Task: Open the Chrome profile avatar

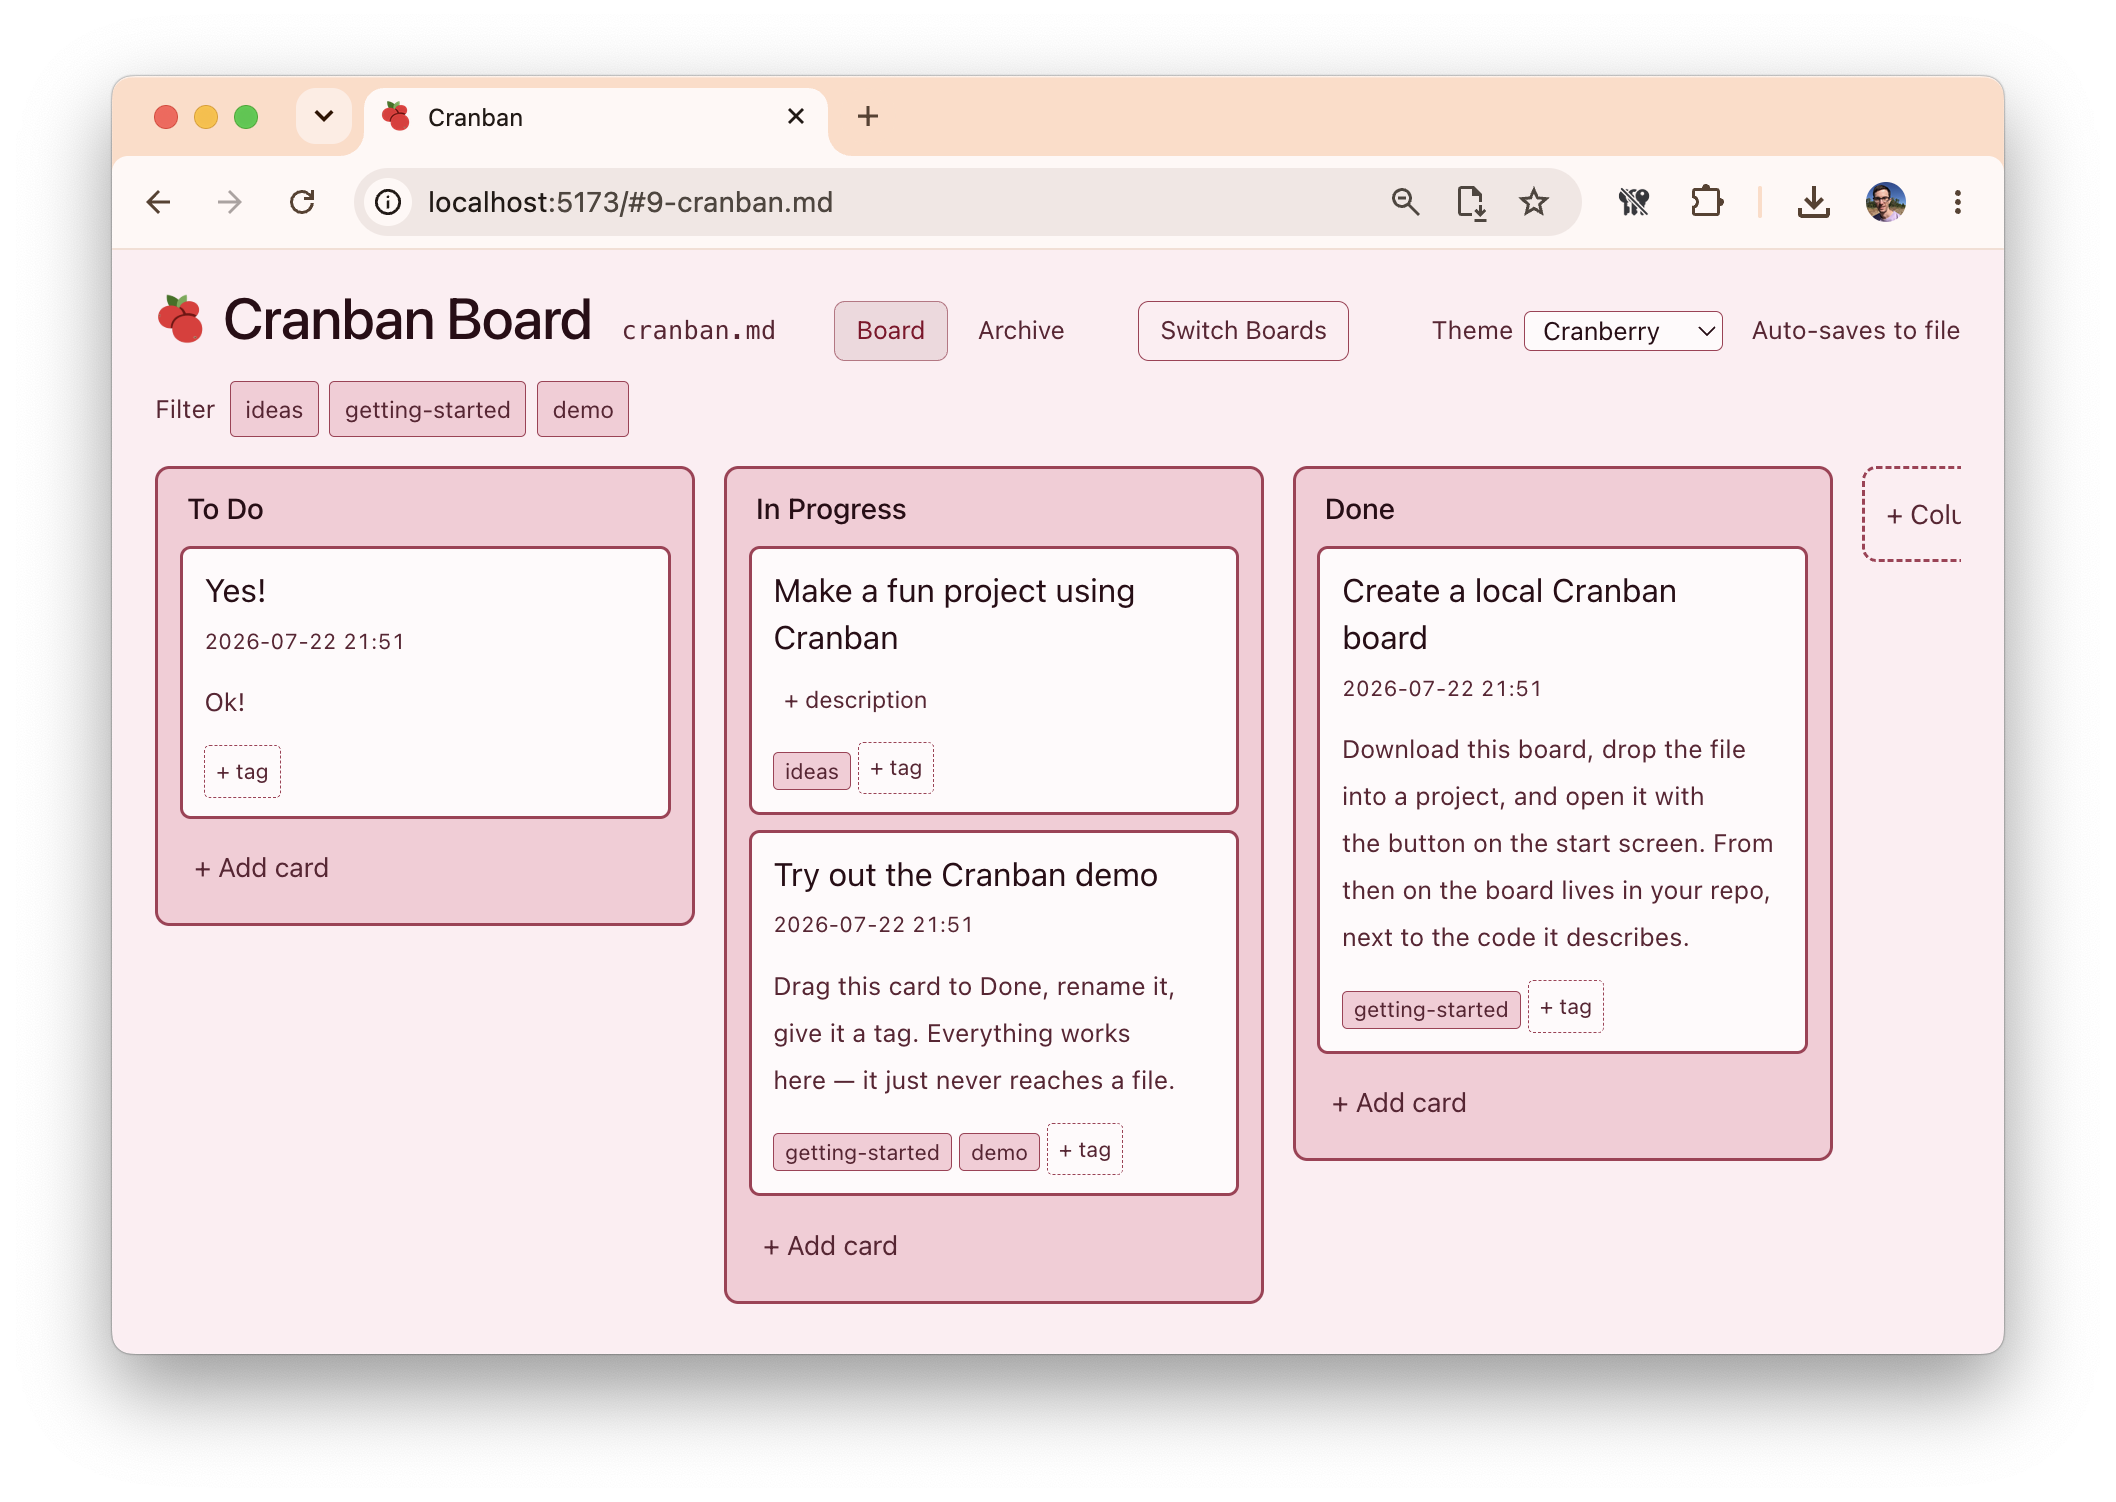Action: 1885,202
